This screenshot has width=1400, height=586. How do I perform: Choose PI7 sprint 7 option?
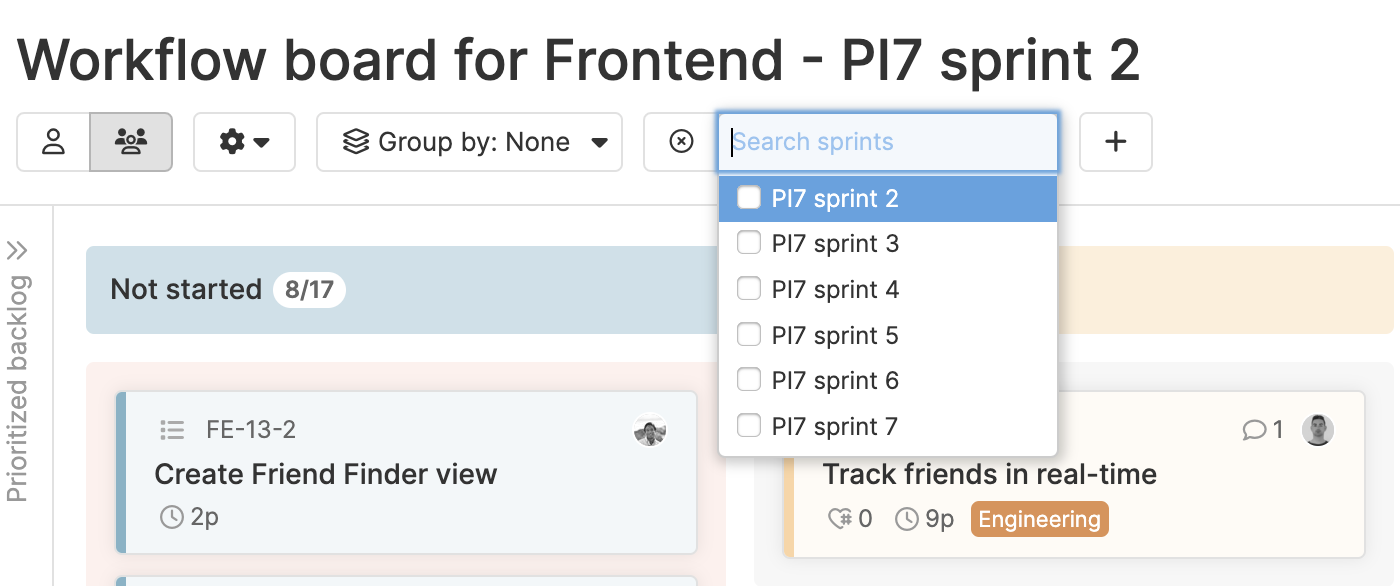click(888, 427)
